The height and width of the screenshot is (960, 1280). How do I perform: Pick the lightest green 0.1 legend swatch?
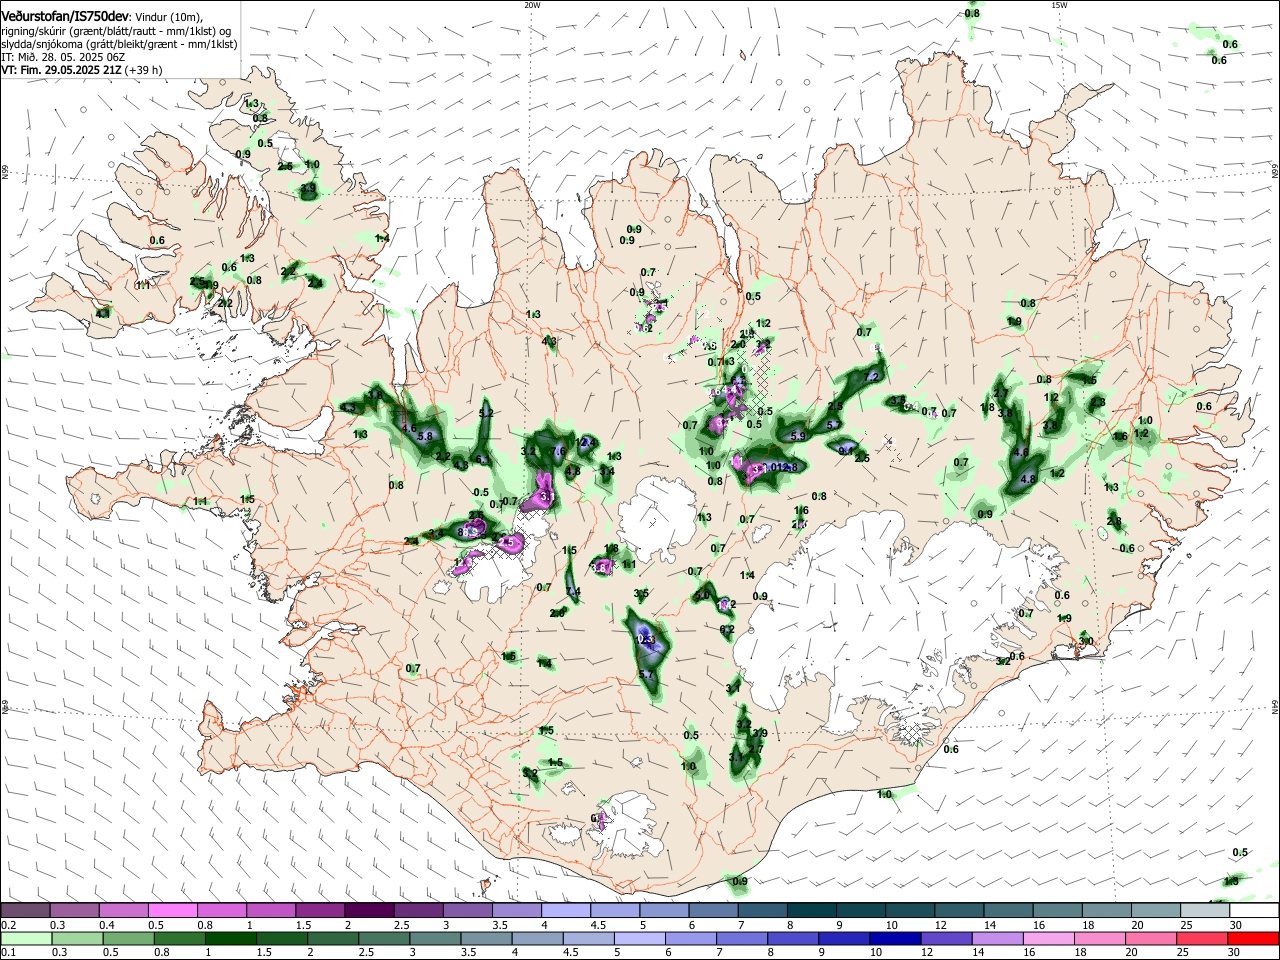point(26,938)
